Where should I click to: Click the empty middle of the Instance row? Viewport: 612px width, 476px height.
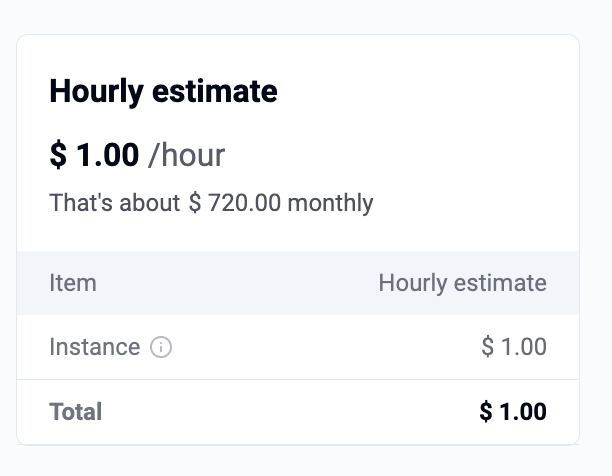pyautogui.click(x=320, y=348)
